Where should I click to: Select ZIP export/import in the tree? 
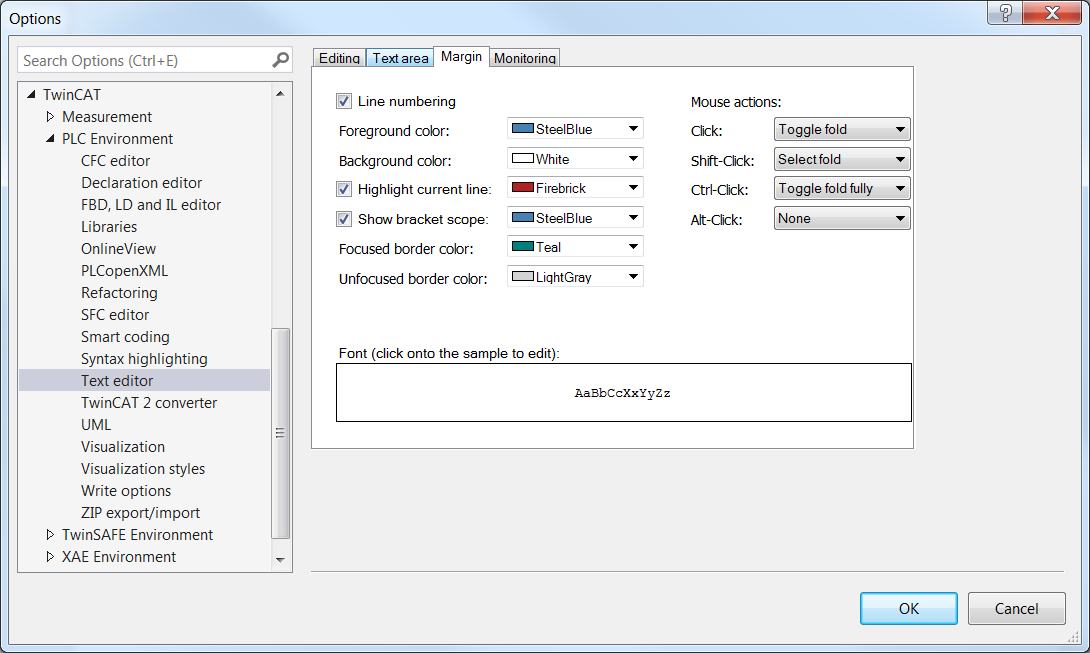pyautogui.click(x=140, y=513)
